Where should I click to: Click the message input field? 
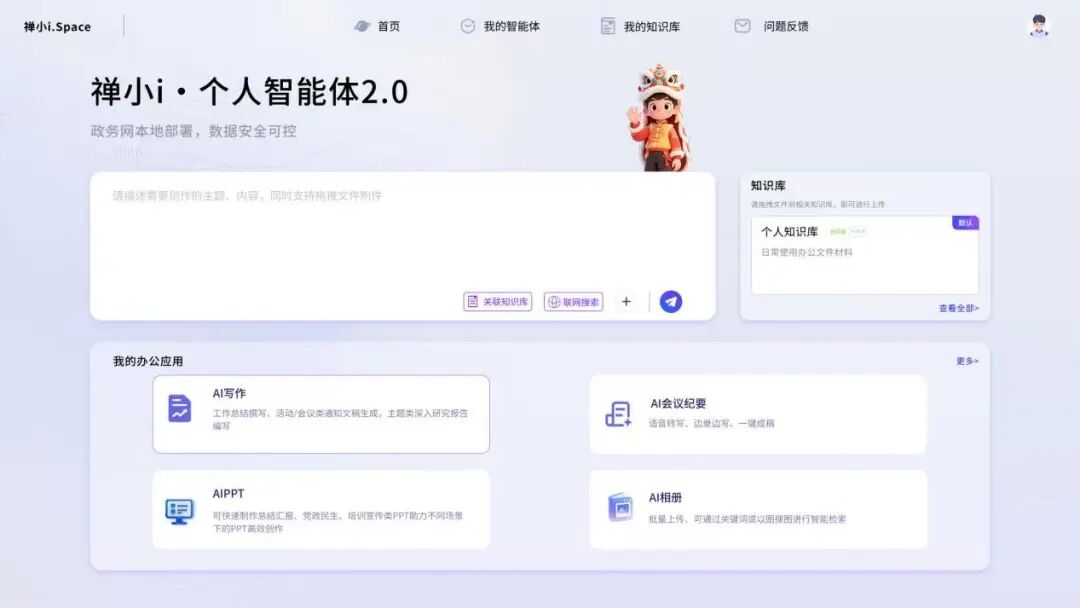(x=400, y=230)
